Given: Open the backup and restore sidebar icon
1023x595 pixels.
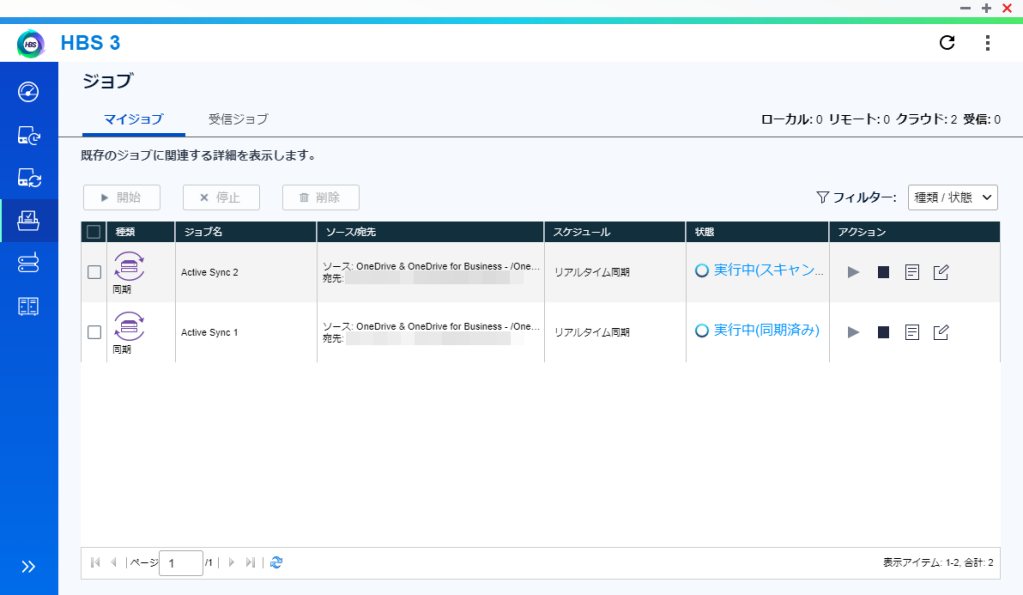Looking at the screenshot, I should pos(28,135).
